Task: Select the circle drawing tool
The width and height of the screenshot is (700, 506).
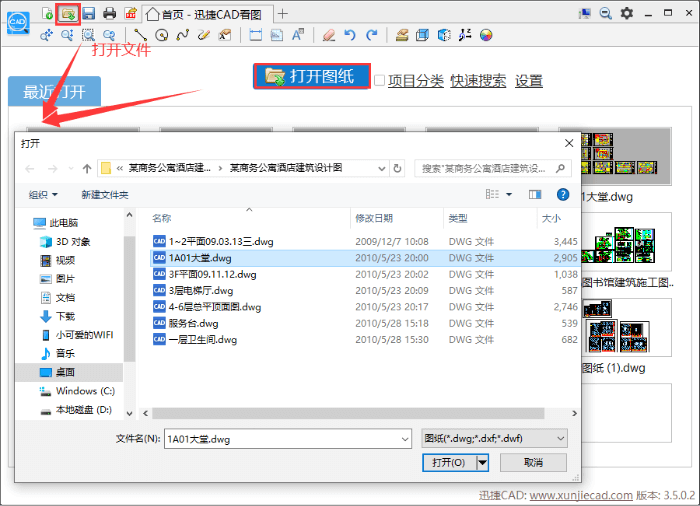Action: pos(162,35)
